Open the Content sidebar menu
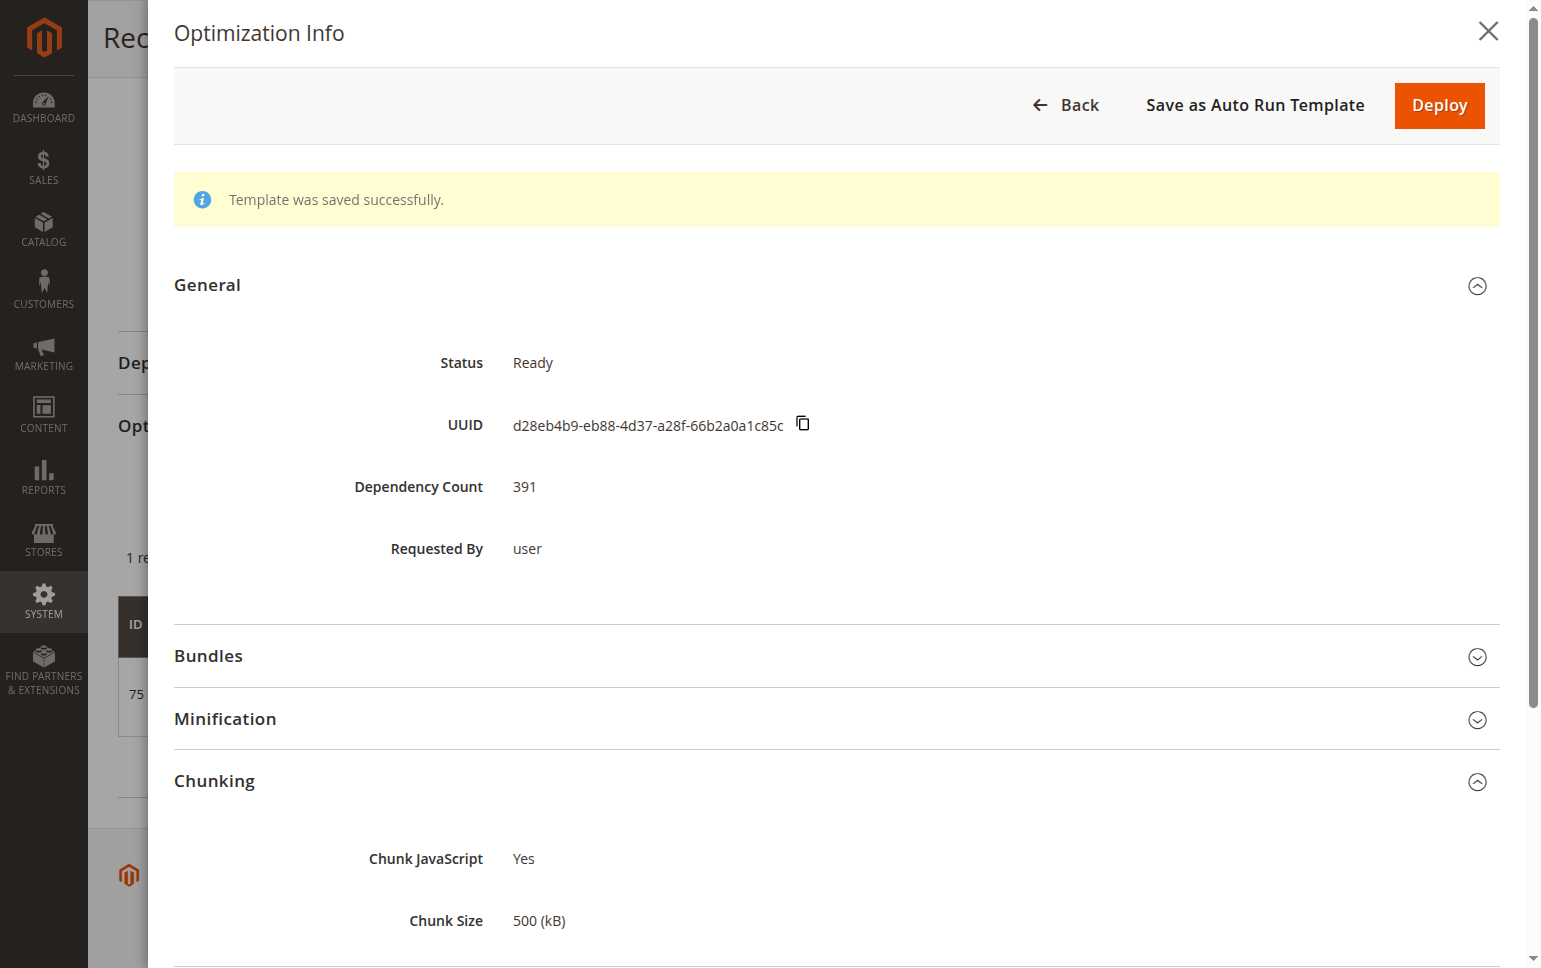1541x968 pixels. (44, 416)
